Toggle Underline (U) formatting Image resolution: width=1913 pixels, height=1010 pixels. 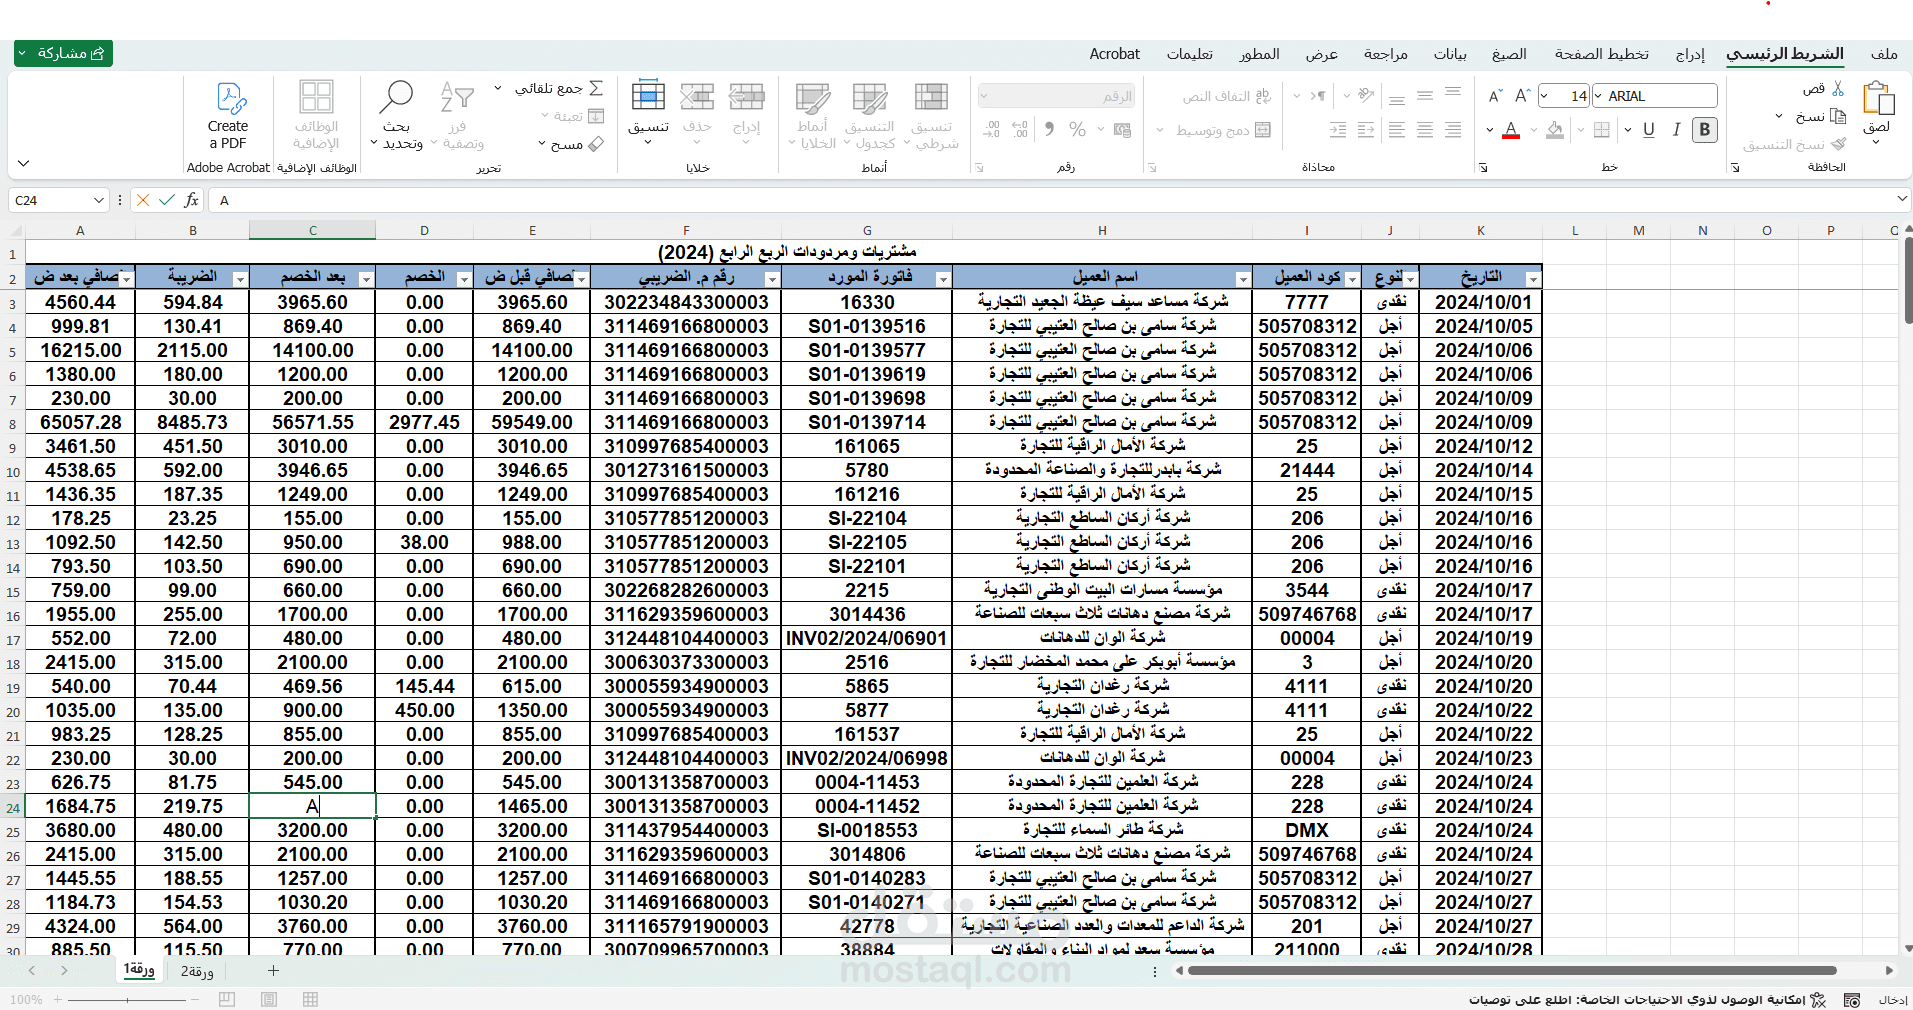tap(1649, 129)
